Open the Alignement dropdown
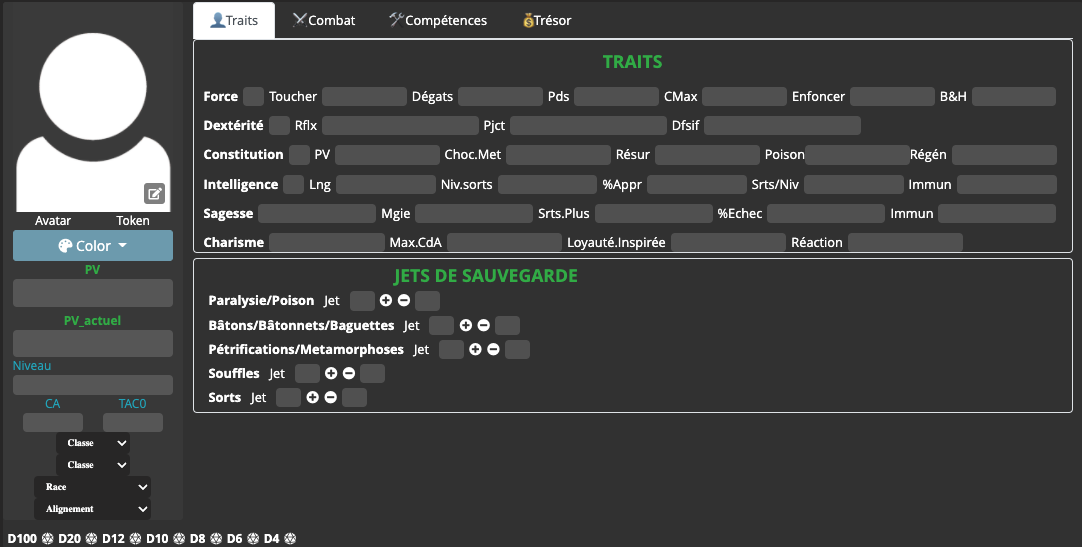 tap(92, 509)
